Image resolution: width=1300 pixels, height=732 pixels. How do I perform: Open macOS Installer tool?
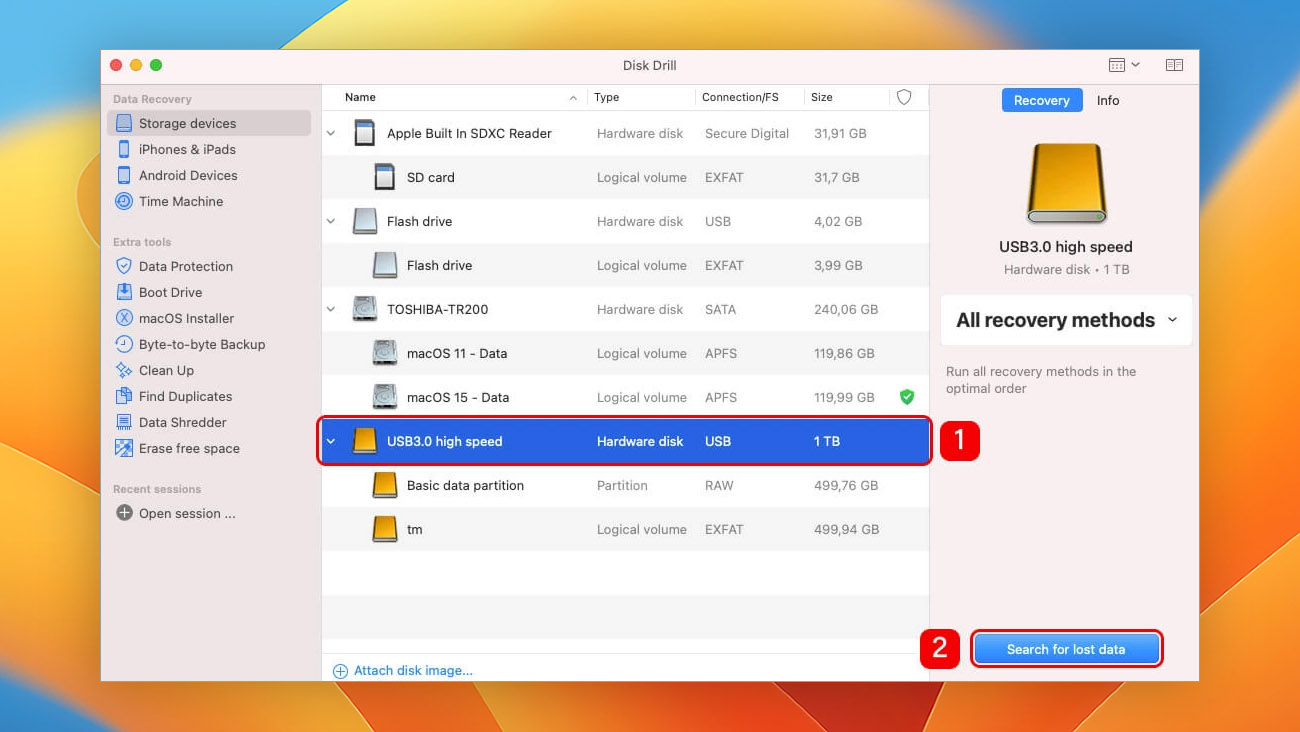click(x=186, y=318)
